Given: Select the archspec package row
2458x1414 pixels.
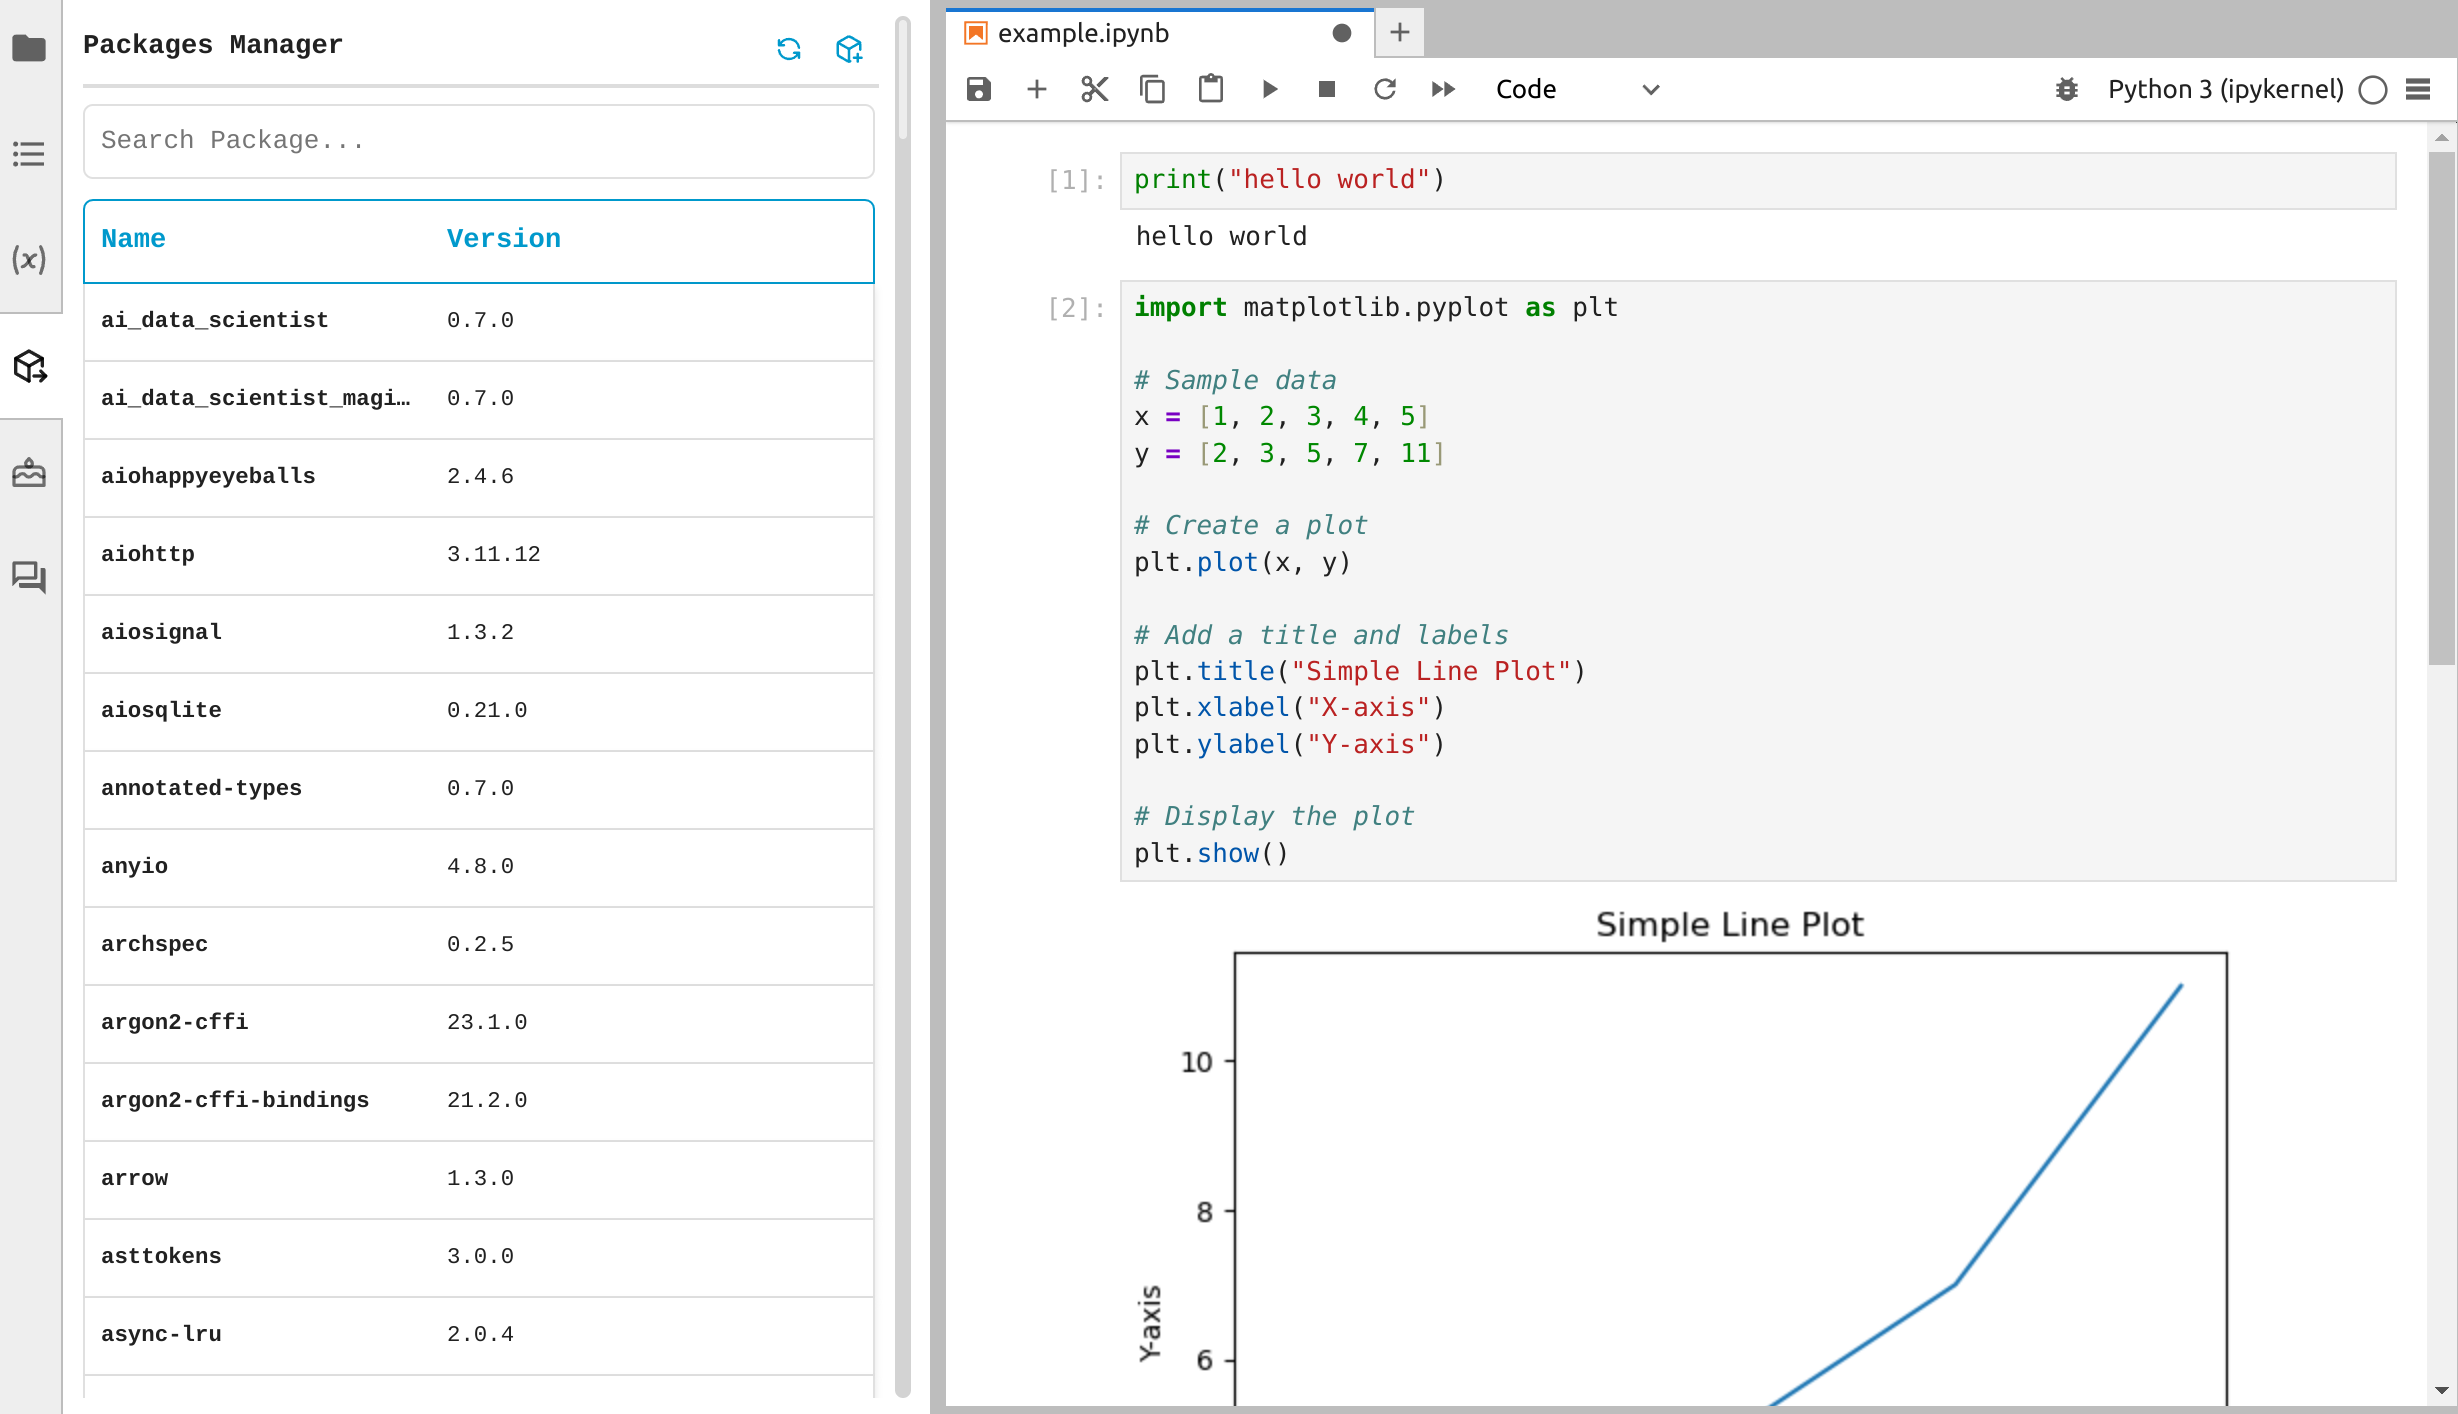Looking at the screenshot, I should click(x=479, y=945).
